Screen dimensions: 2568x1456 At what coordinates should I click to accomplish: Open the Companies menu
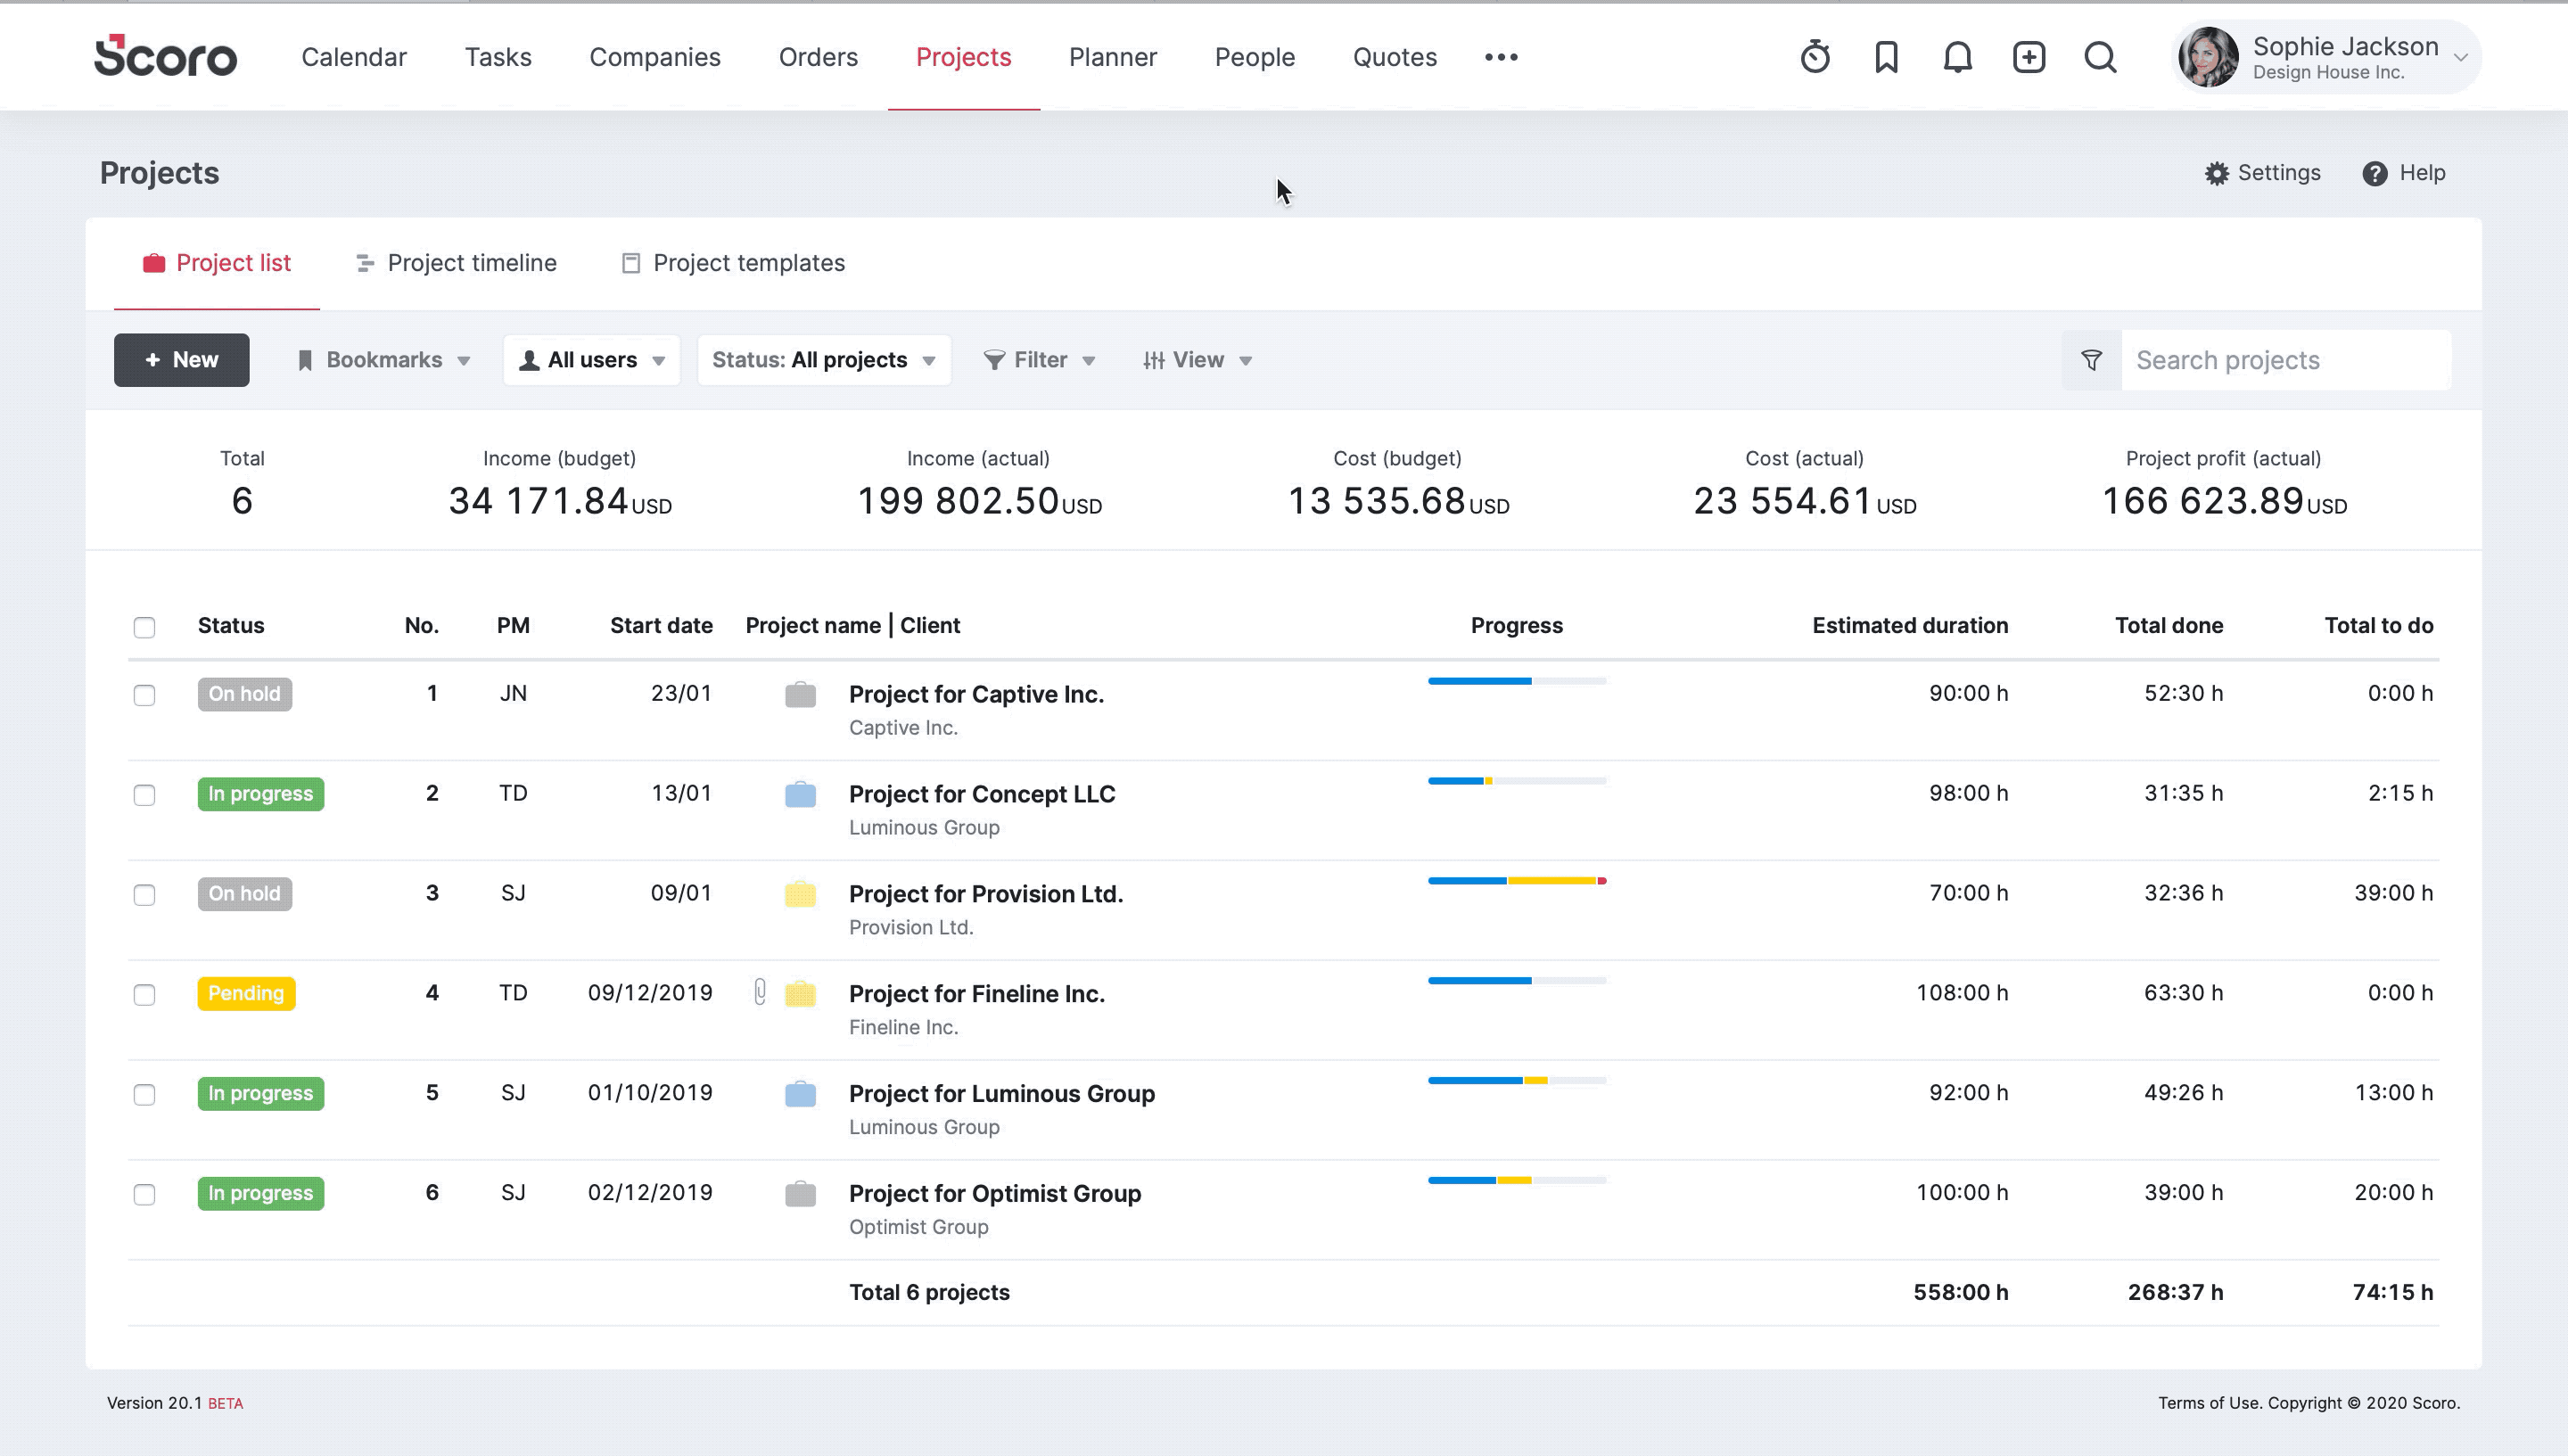(x=655, y=57)
